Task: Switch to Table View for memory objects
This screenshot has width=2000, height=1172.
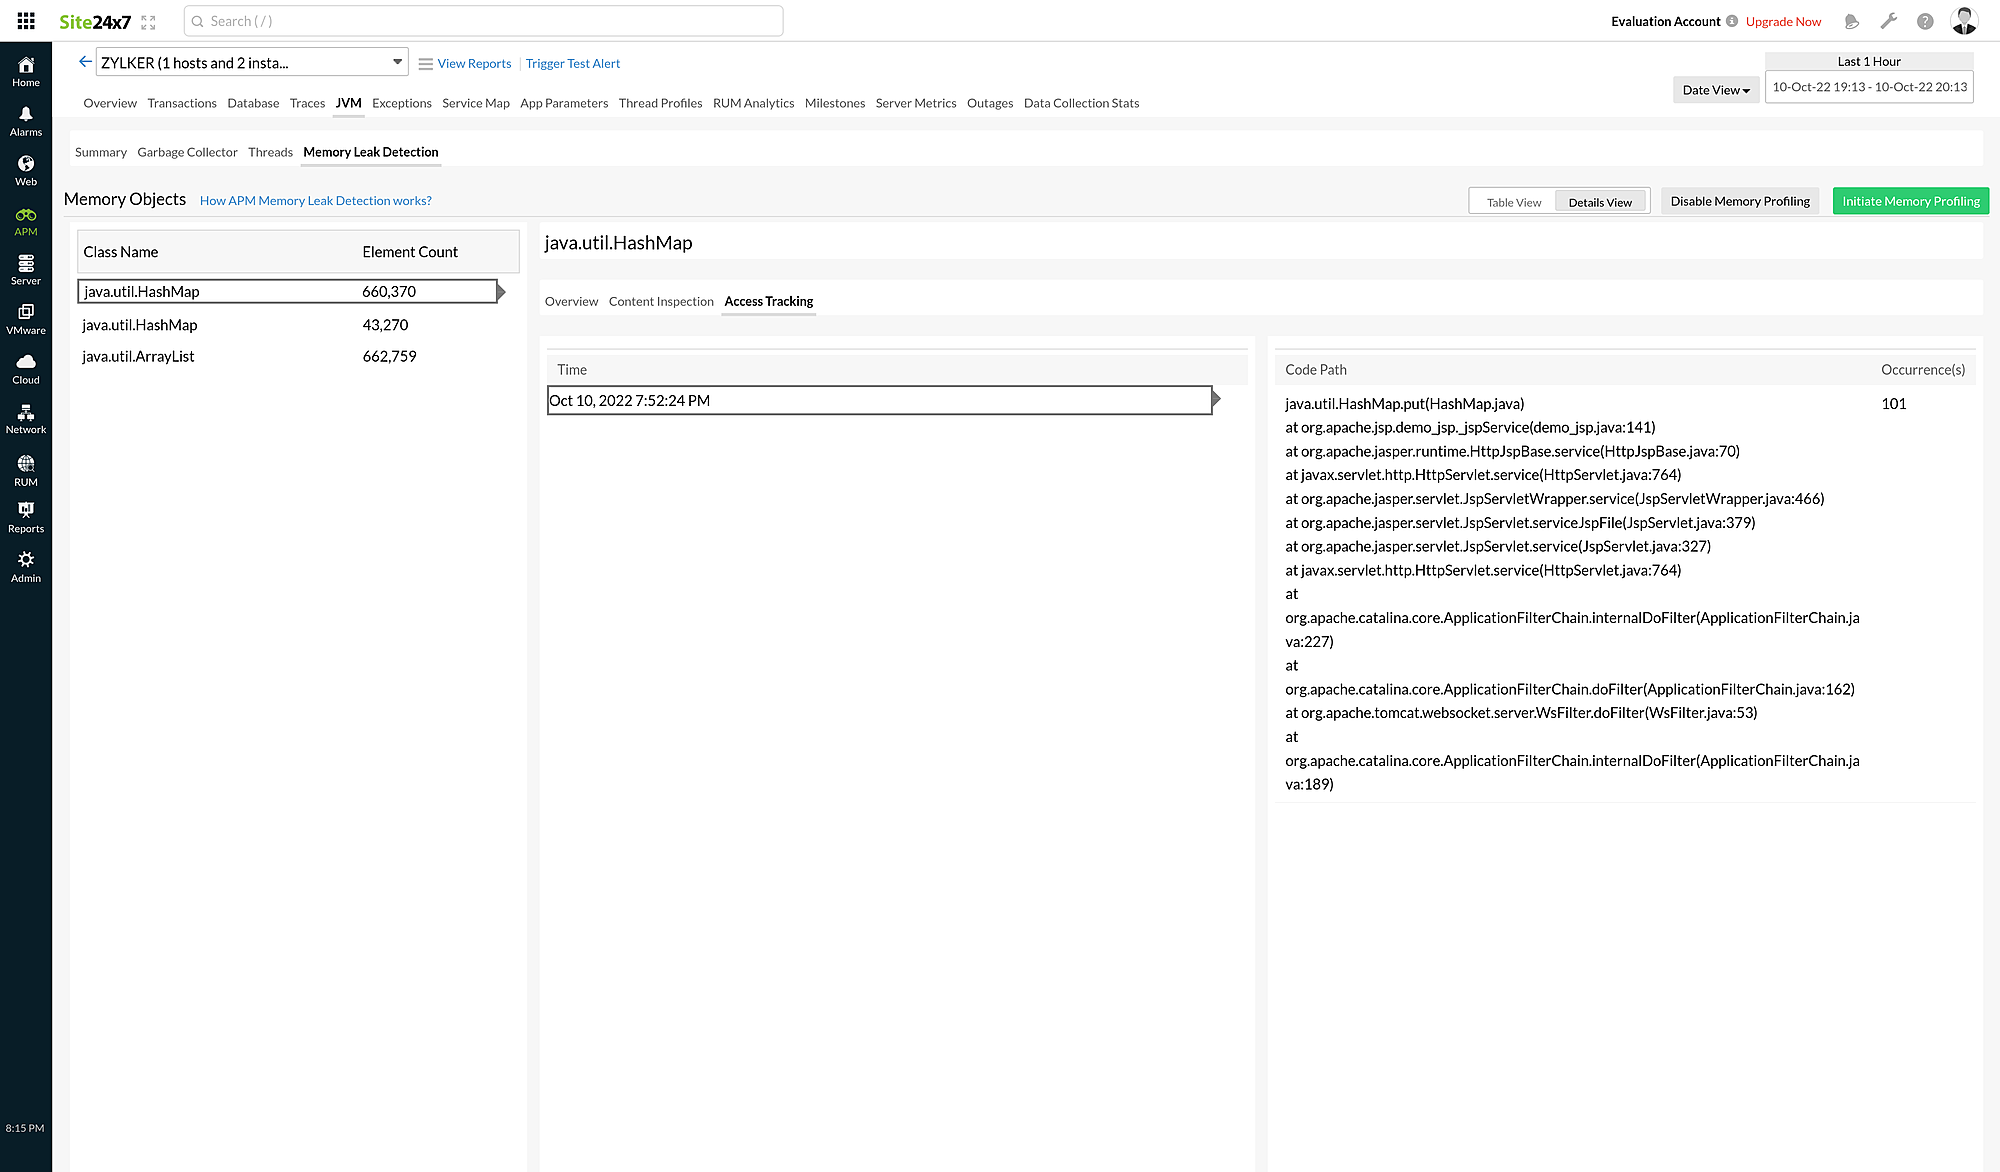Action: click(x=1512, y=201)
